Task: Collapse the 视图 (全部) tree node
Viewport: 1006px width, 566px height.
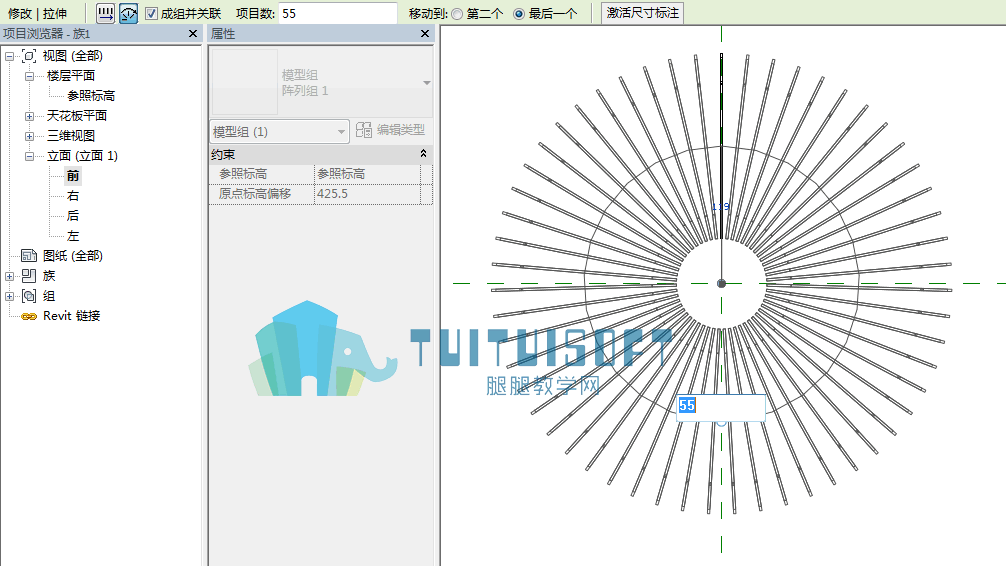Action: pos(10,56)
